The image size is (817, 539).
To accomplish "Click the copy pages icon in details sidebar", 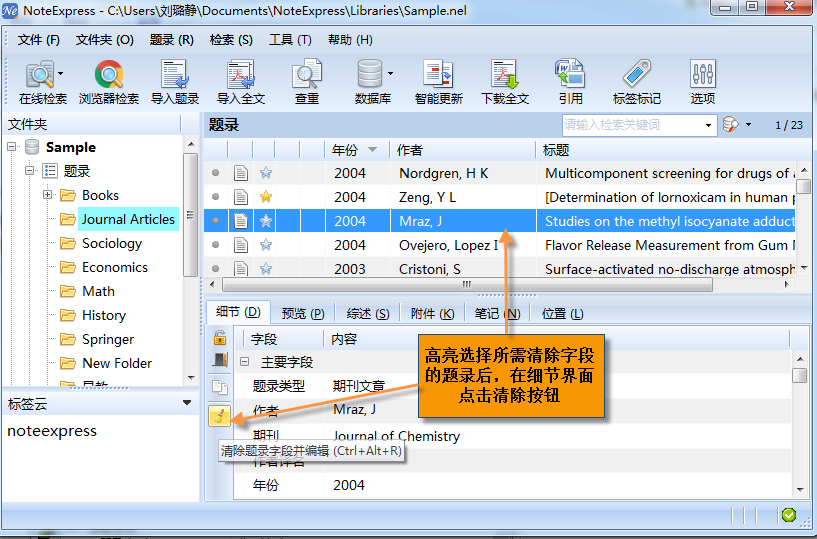I will [220, 387].
